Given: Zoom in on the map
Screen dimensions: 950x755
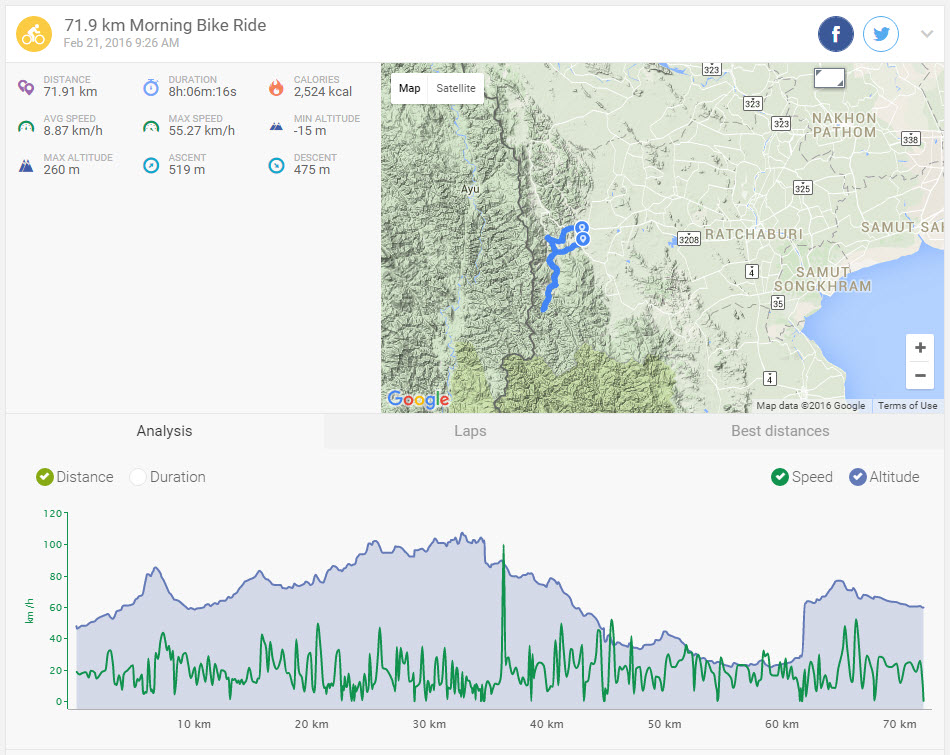Looking at the screenshot, I should (920, 348).
